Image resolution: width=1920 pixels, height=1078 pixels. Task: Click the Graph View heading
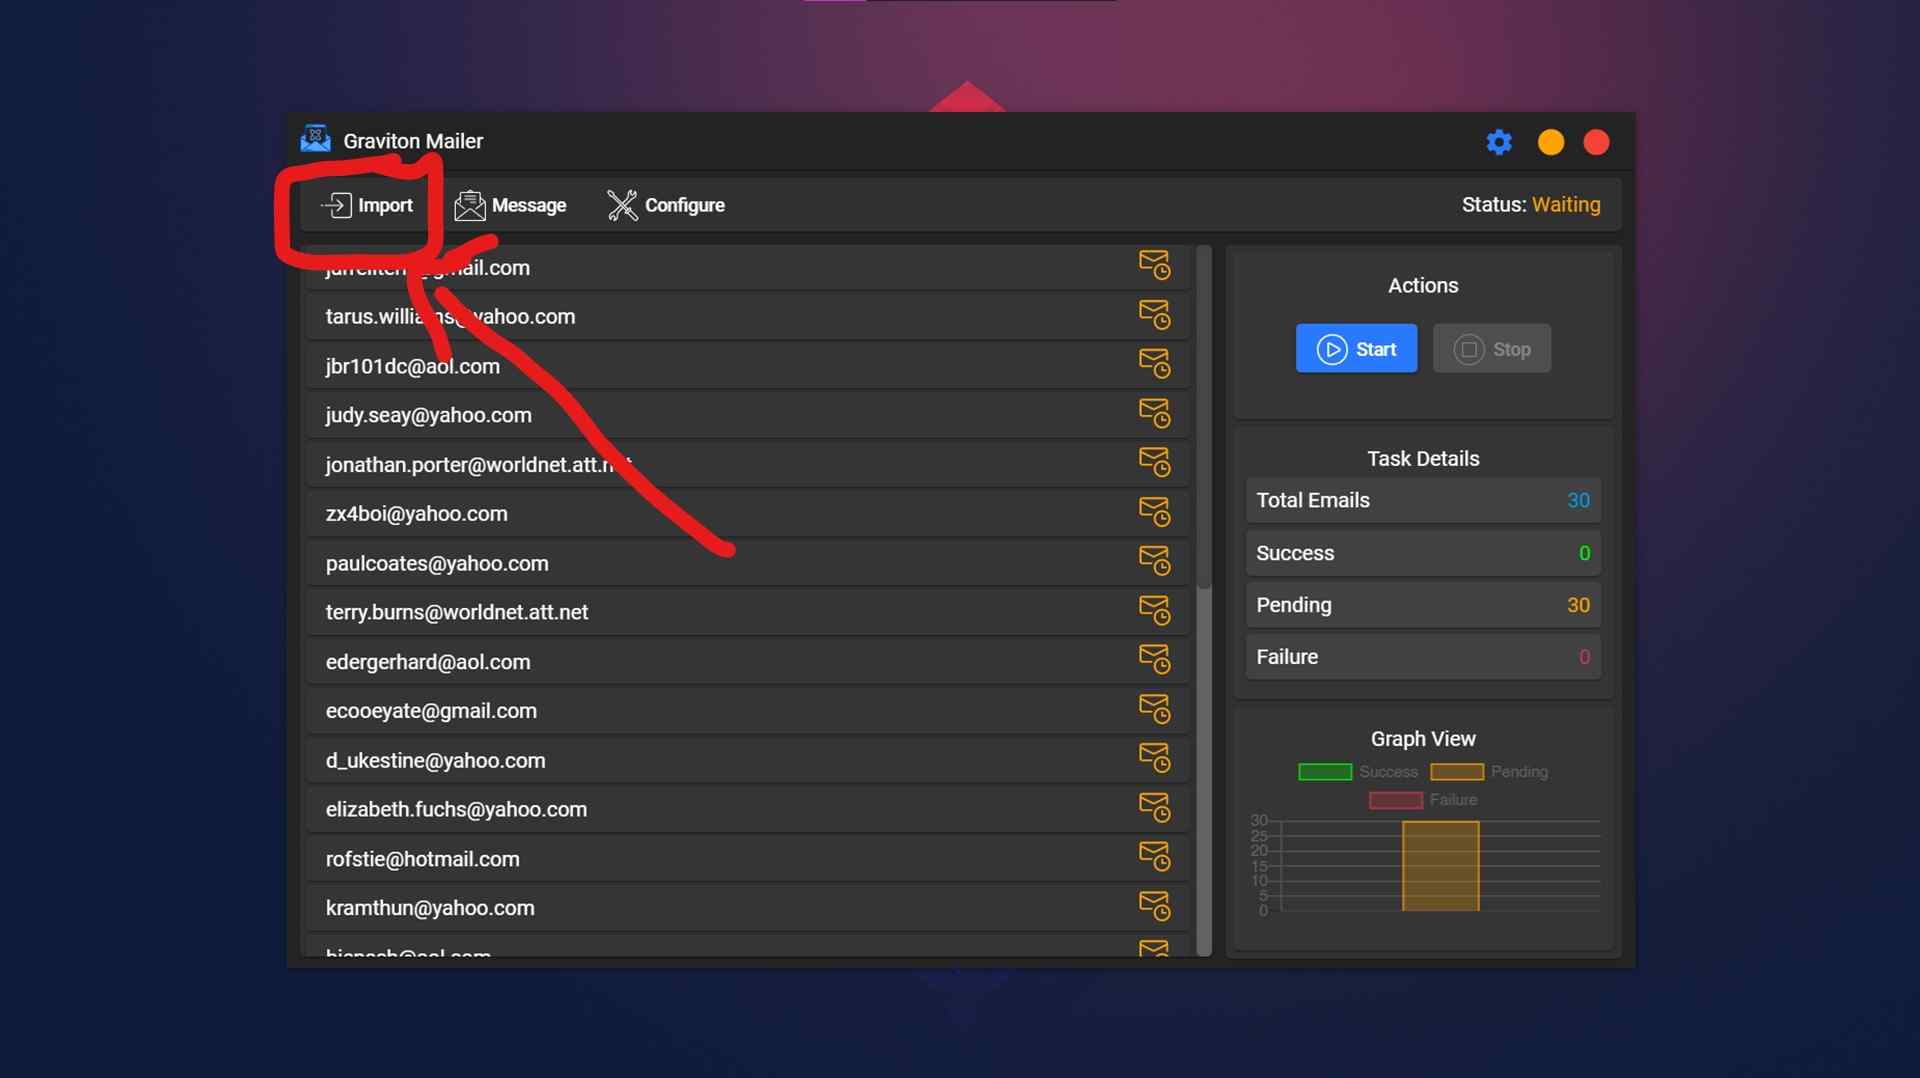1423,739
